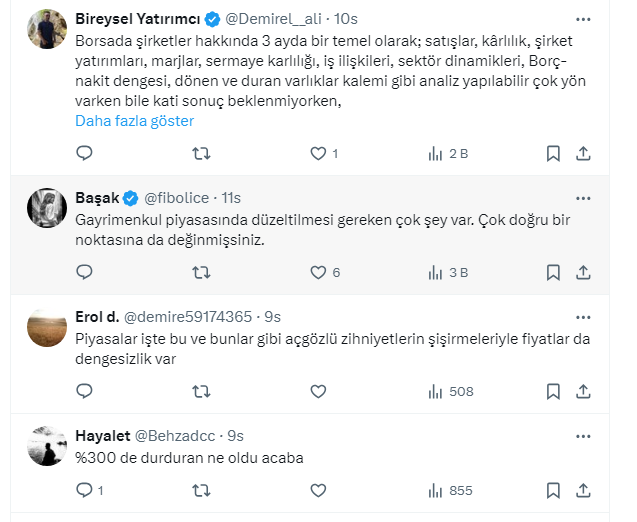Share Bireysel Yatırımcı's tweet
637x522 pixels.
point(585,153)
